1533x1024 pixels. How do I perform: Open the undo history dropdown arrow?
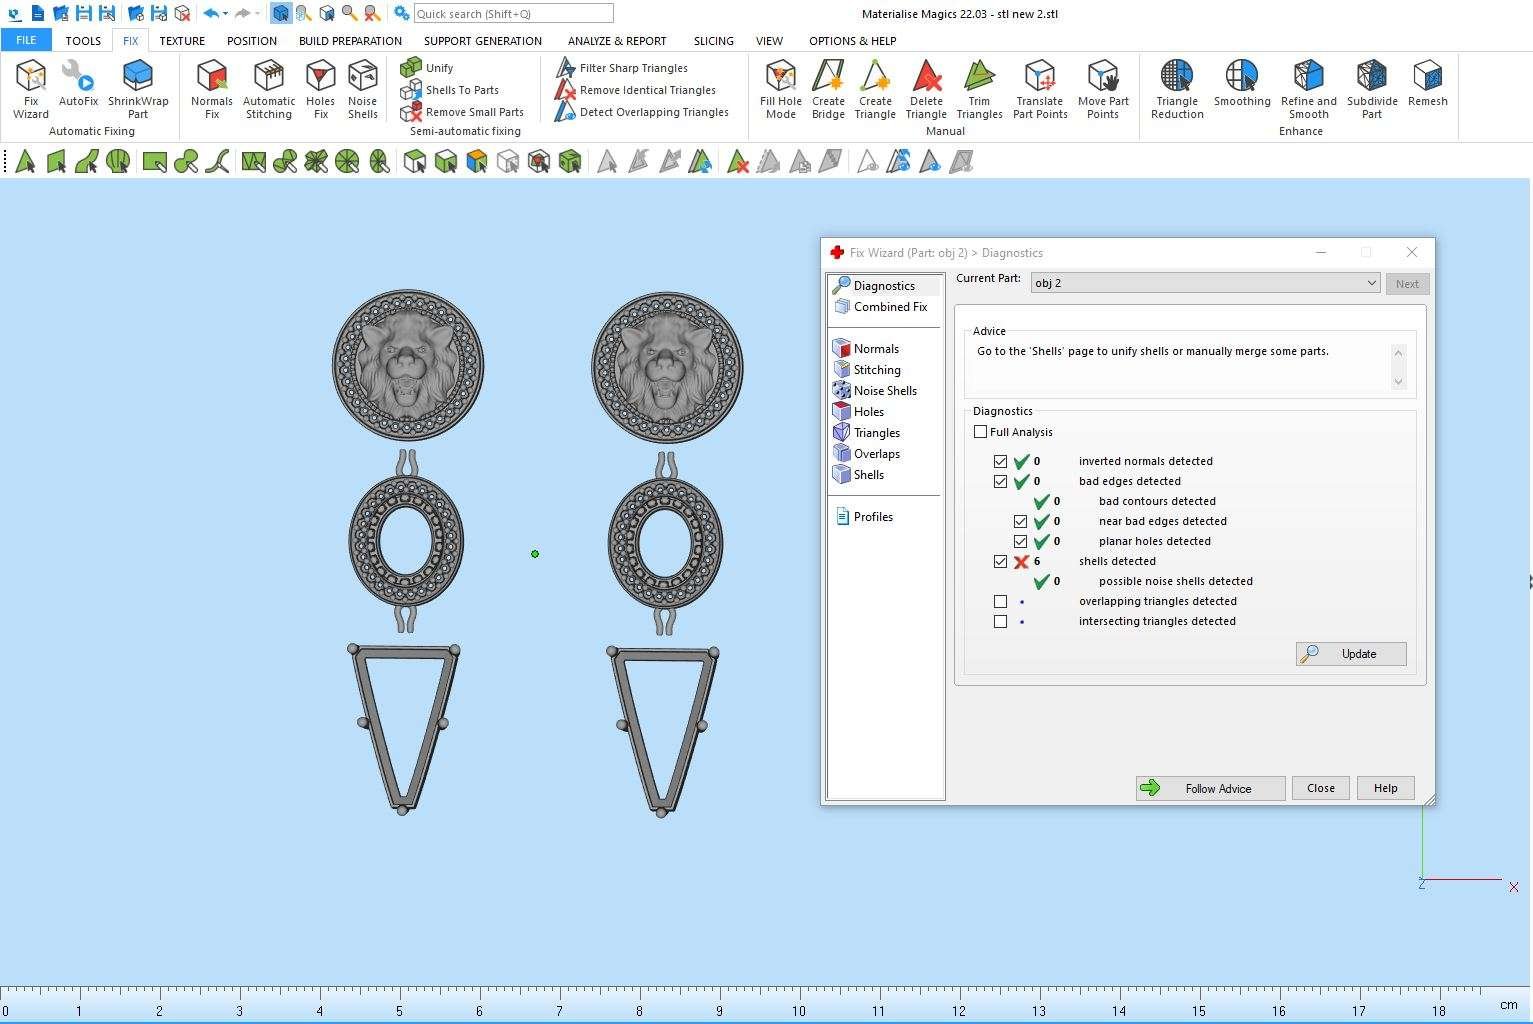(226, 14)
